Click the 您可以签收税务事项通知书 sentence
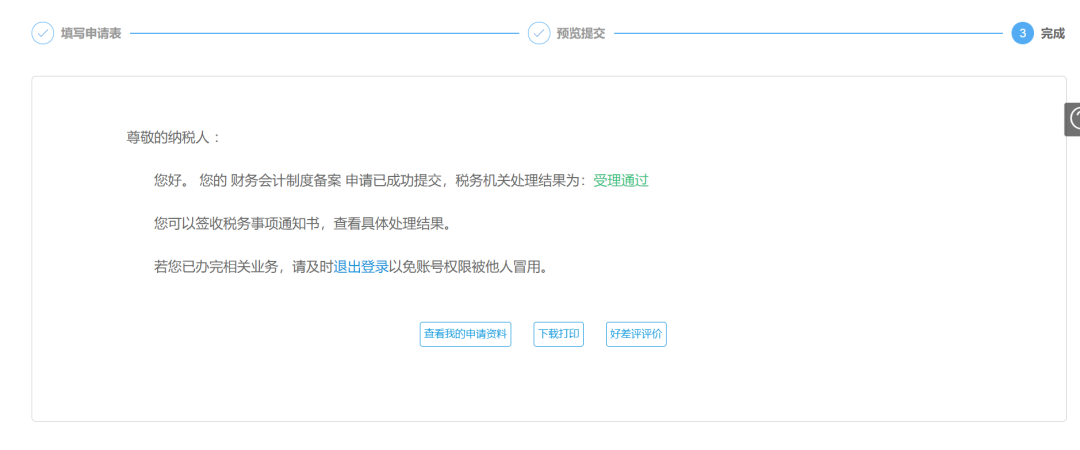Image resolution: width=1080 pixels, height=450 pixels. pyautogui.click(x=236, y=224)
